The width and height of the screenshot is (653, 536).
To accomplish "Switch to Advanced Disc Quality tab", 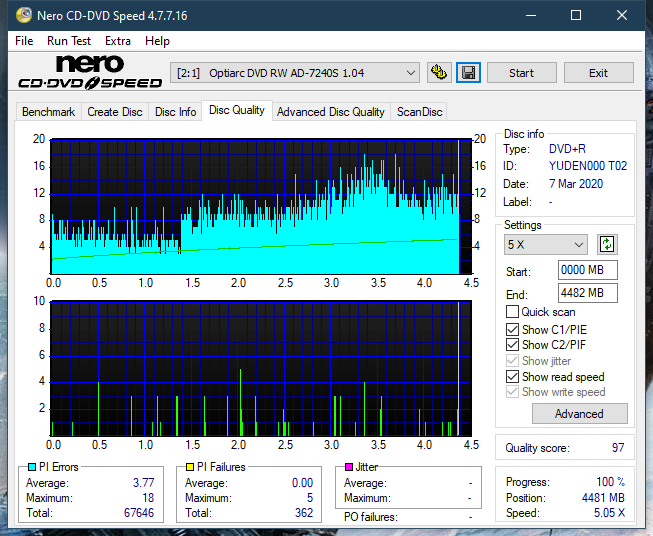I will click(x=331, y=112).
